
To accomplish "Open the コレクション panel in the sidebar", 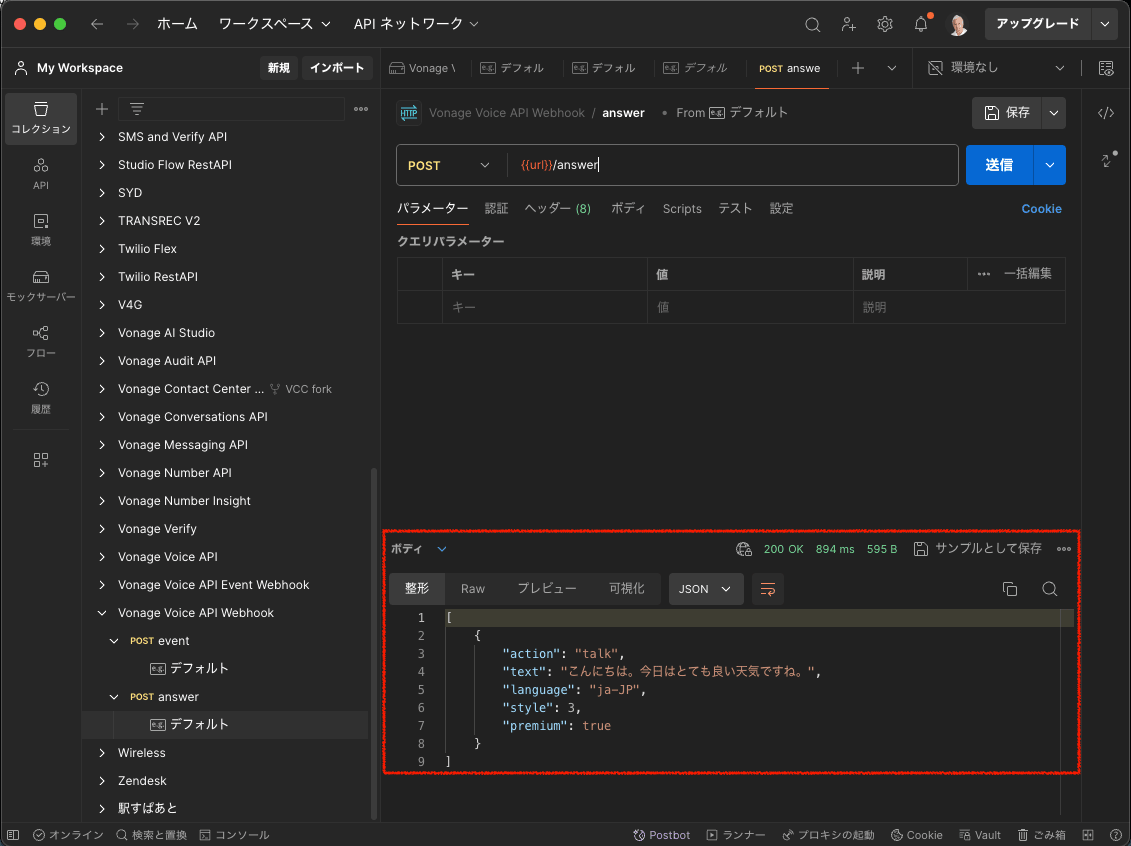I will point(40,118).
